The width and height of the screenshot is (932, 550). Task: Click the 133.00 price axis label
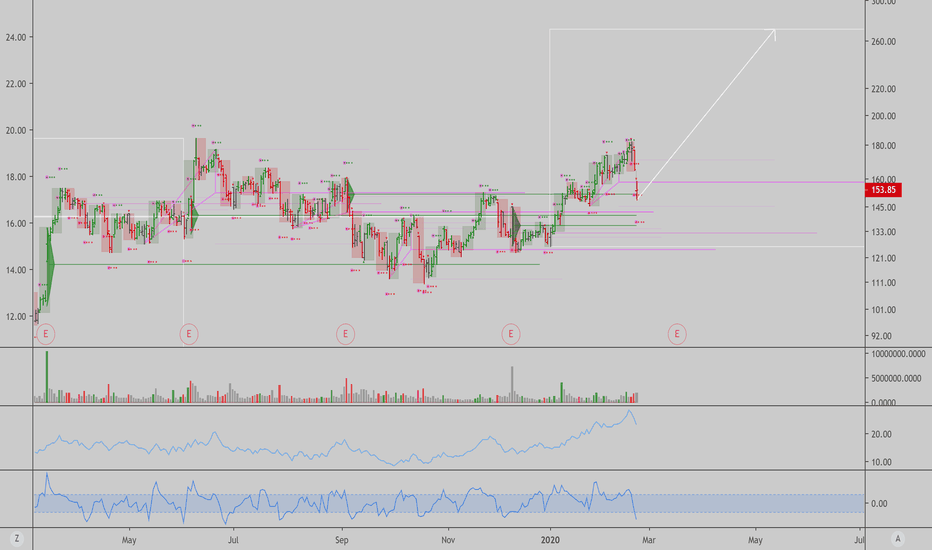click(x=883, y=232)
